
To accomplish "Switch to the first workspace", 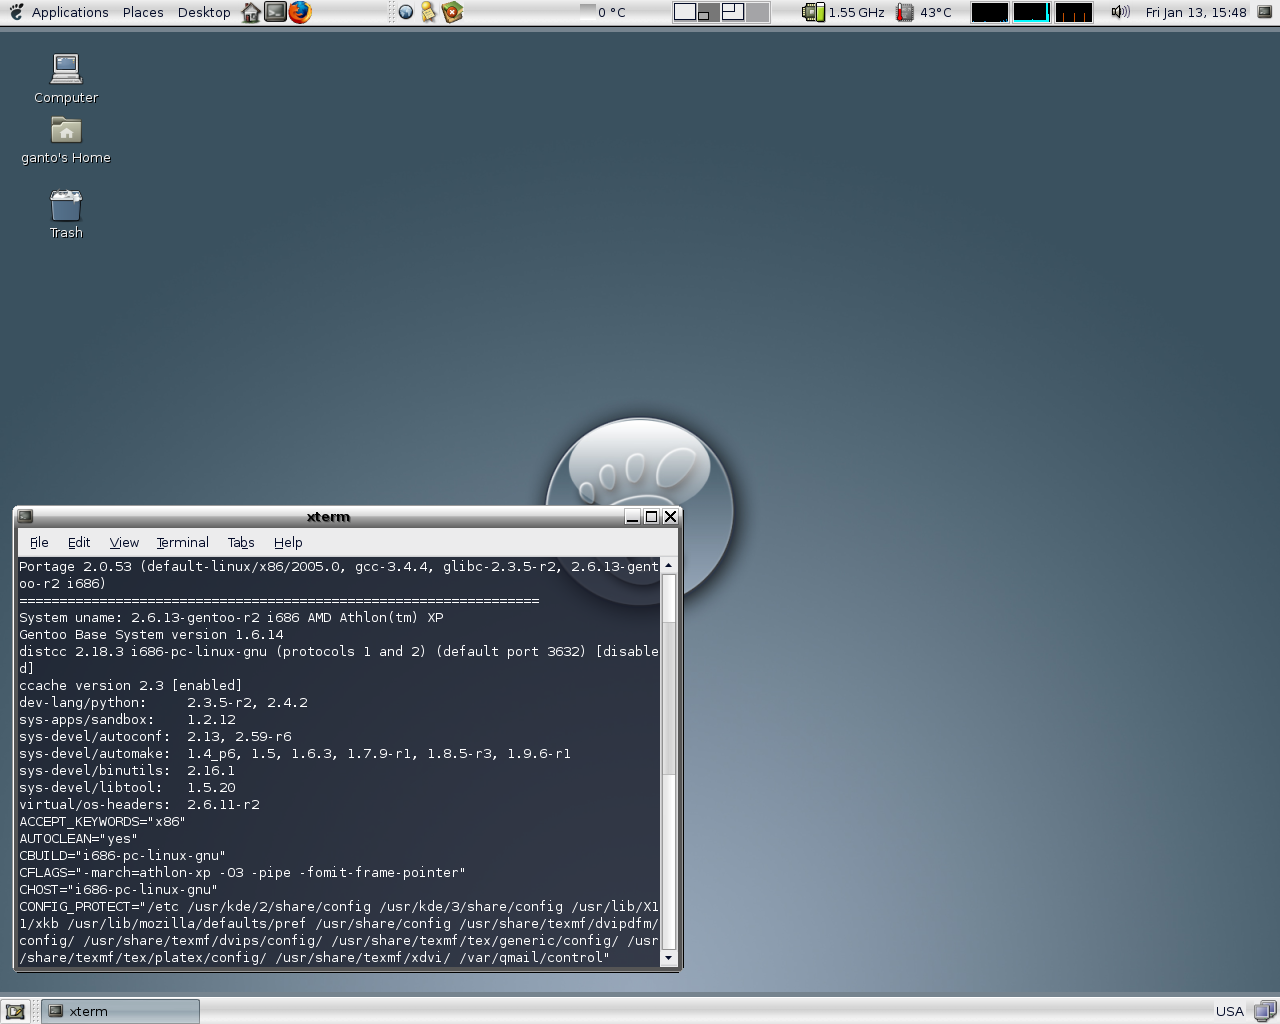I will (x=685, y=12).
